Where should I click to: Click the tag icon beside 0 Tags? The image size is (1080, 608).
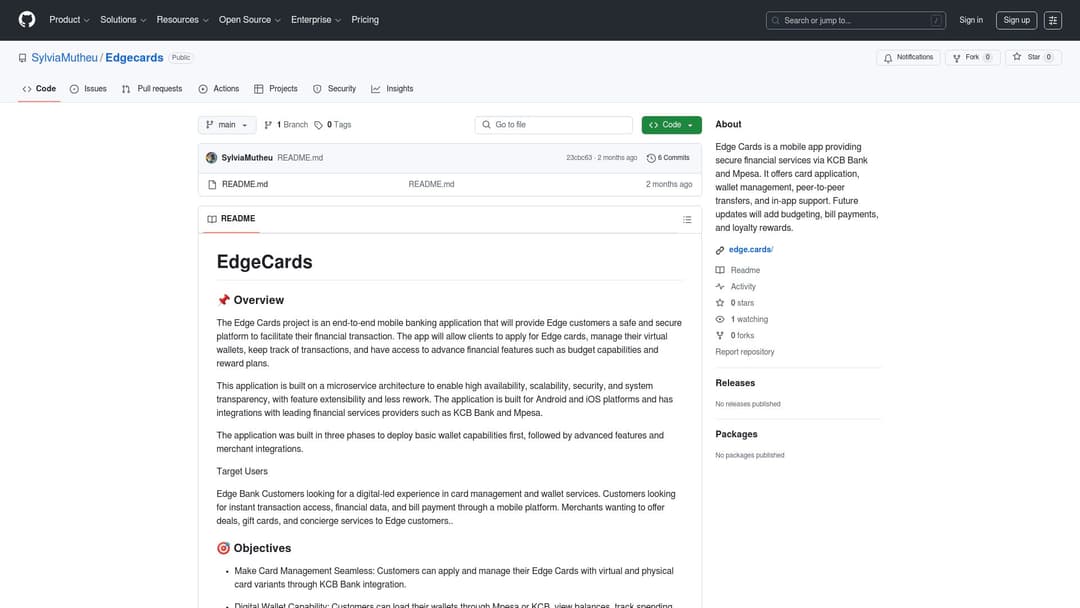(x=318, y=125)
